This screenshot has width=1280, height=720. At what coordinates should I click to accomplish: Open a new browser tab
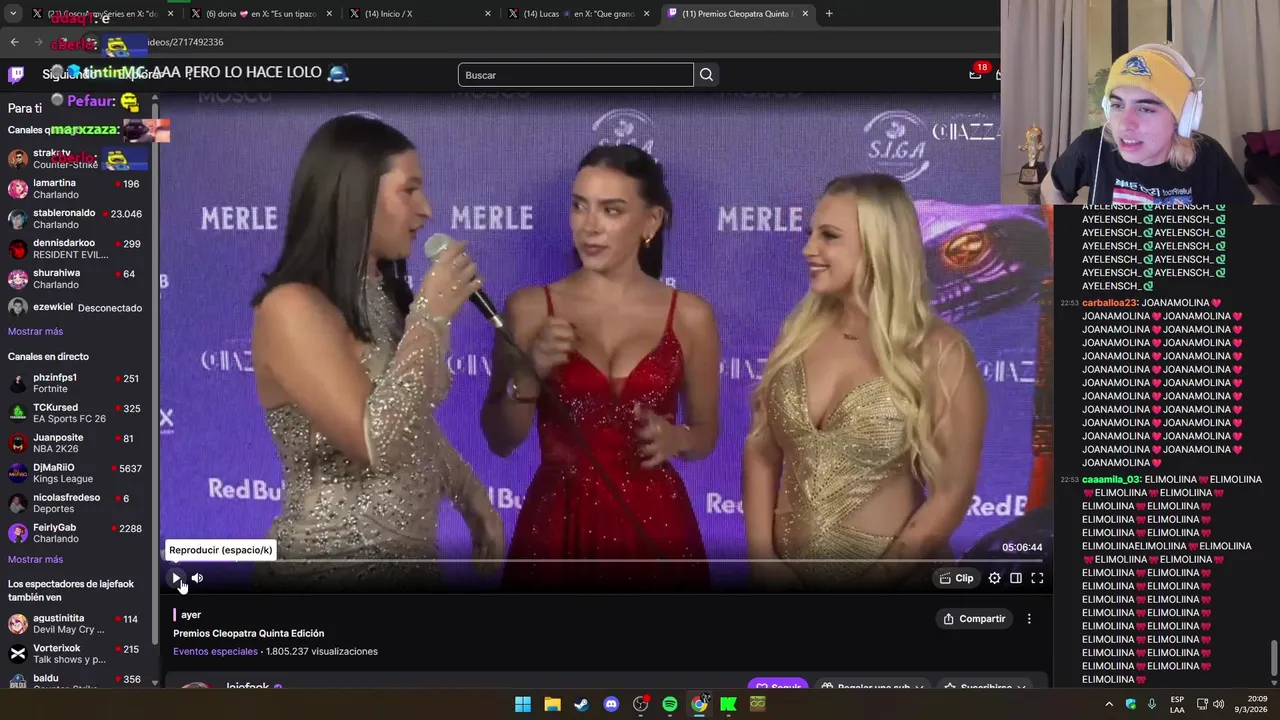829,14
